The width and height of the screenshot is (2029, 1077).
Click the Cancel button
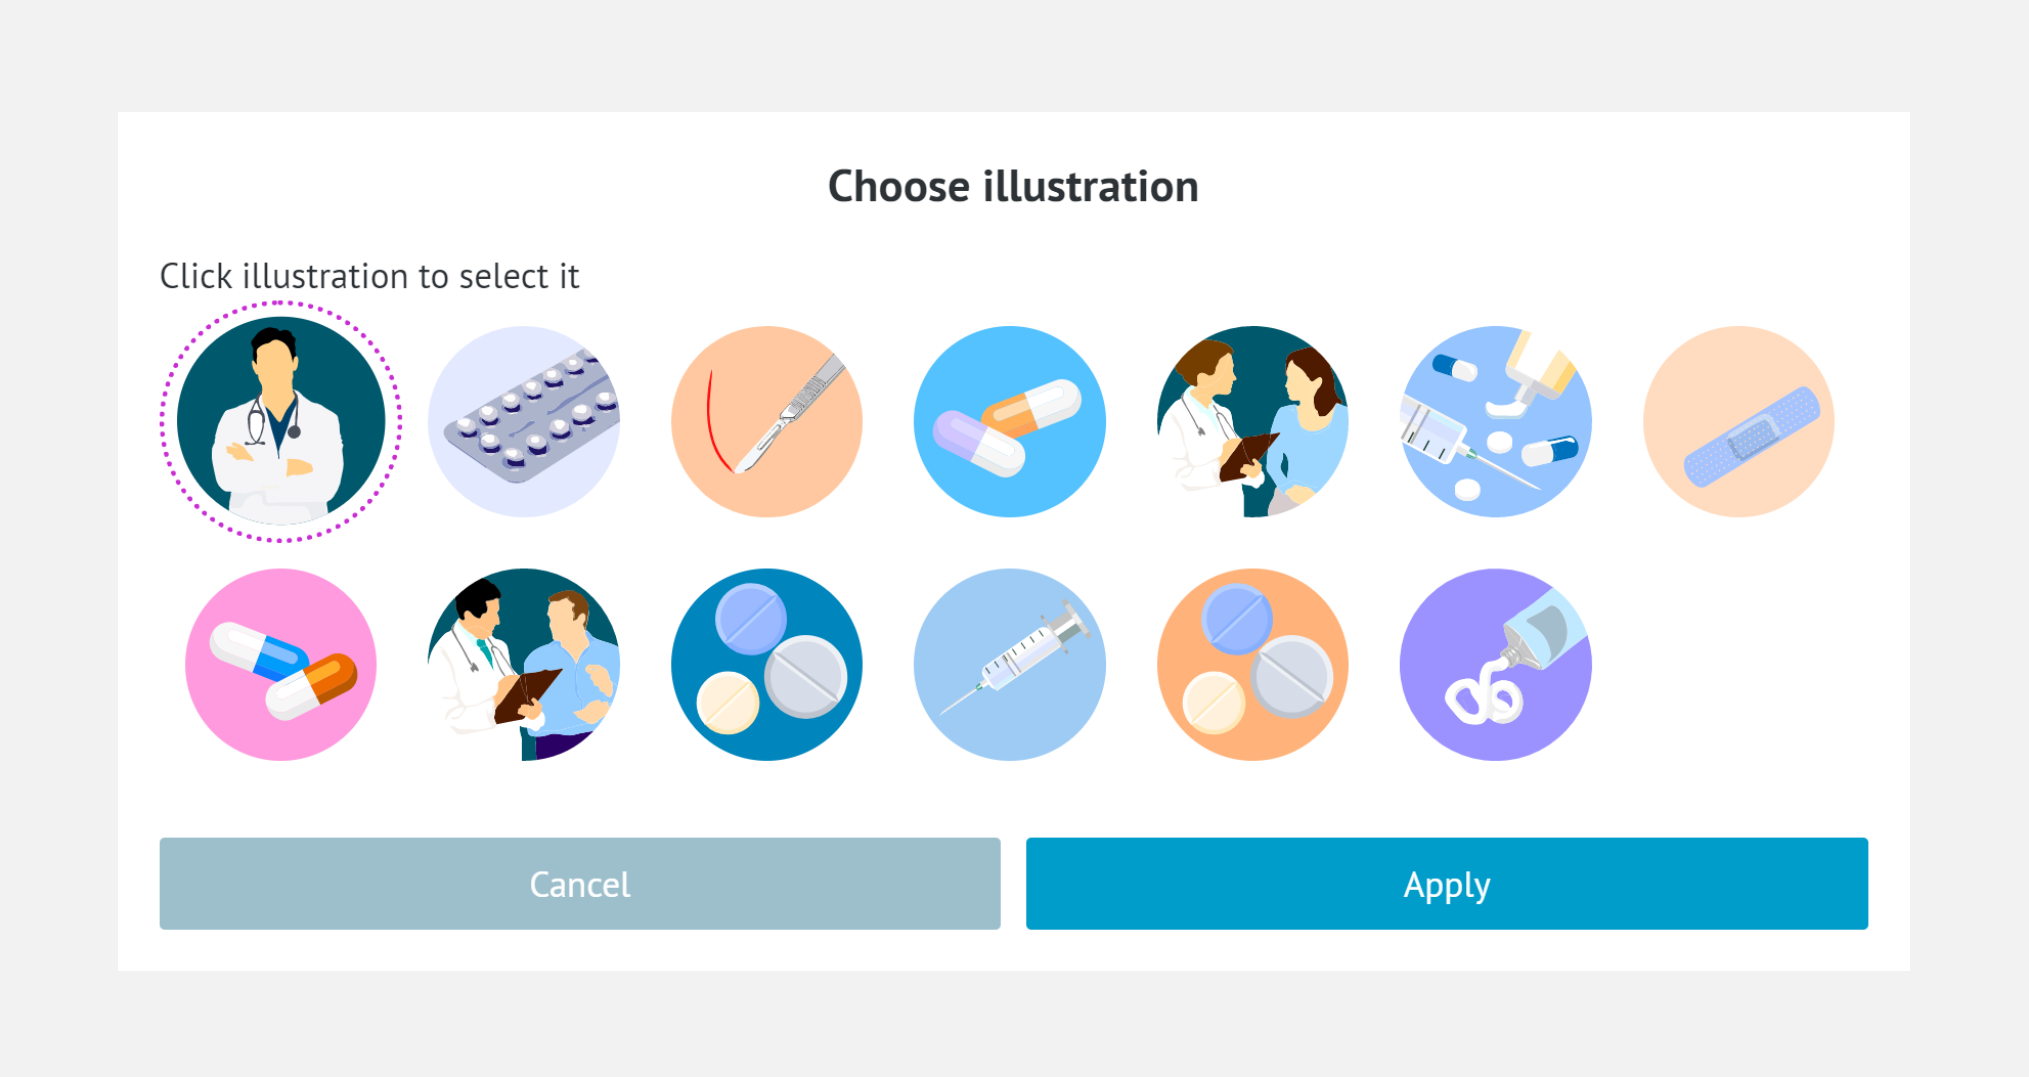click(579, 883)
